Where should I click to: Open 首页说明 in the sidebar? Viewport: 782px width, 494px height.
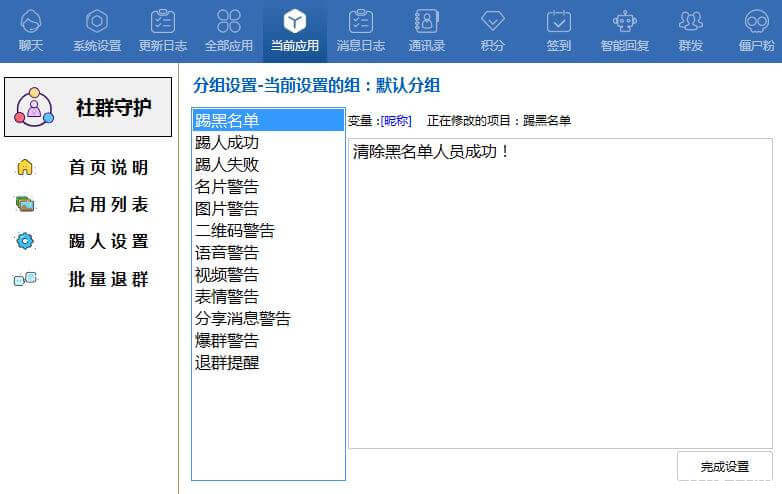[108, 168]
